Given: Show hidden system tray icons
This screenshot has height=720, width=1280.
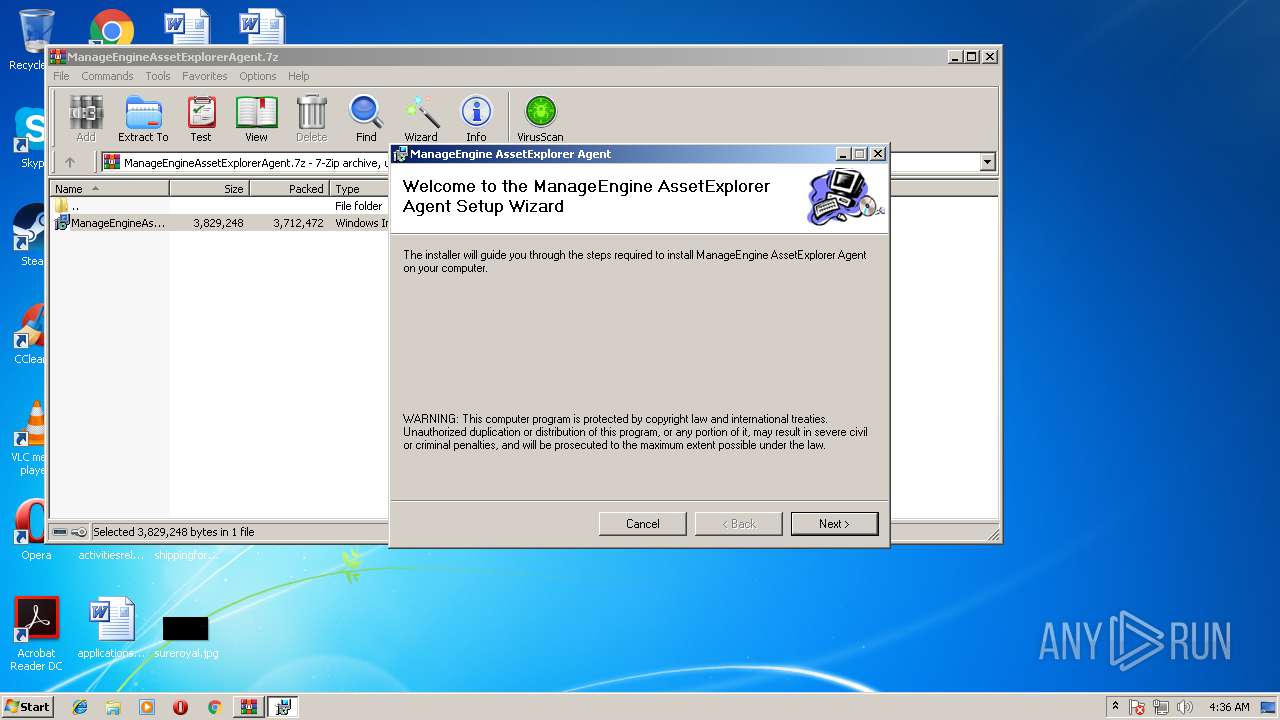Looking at the screenshot, I should click(1115, 707).
